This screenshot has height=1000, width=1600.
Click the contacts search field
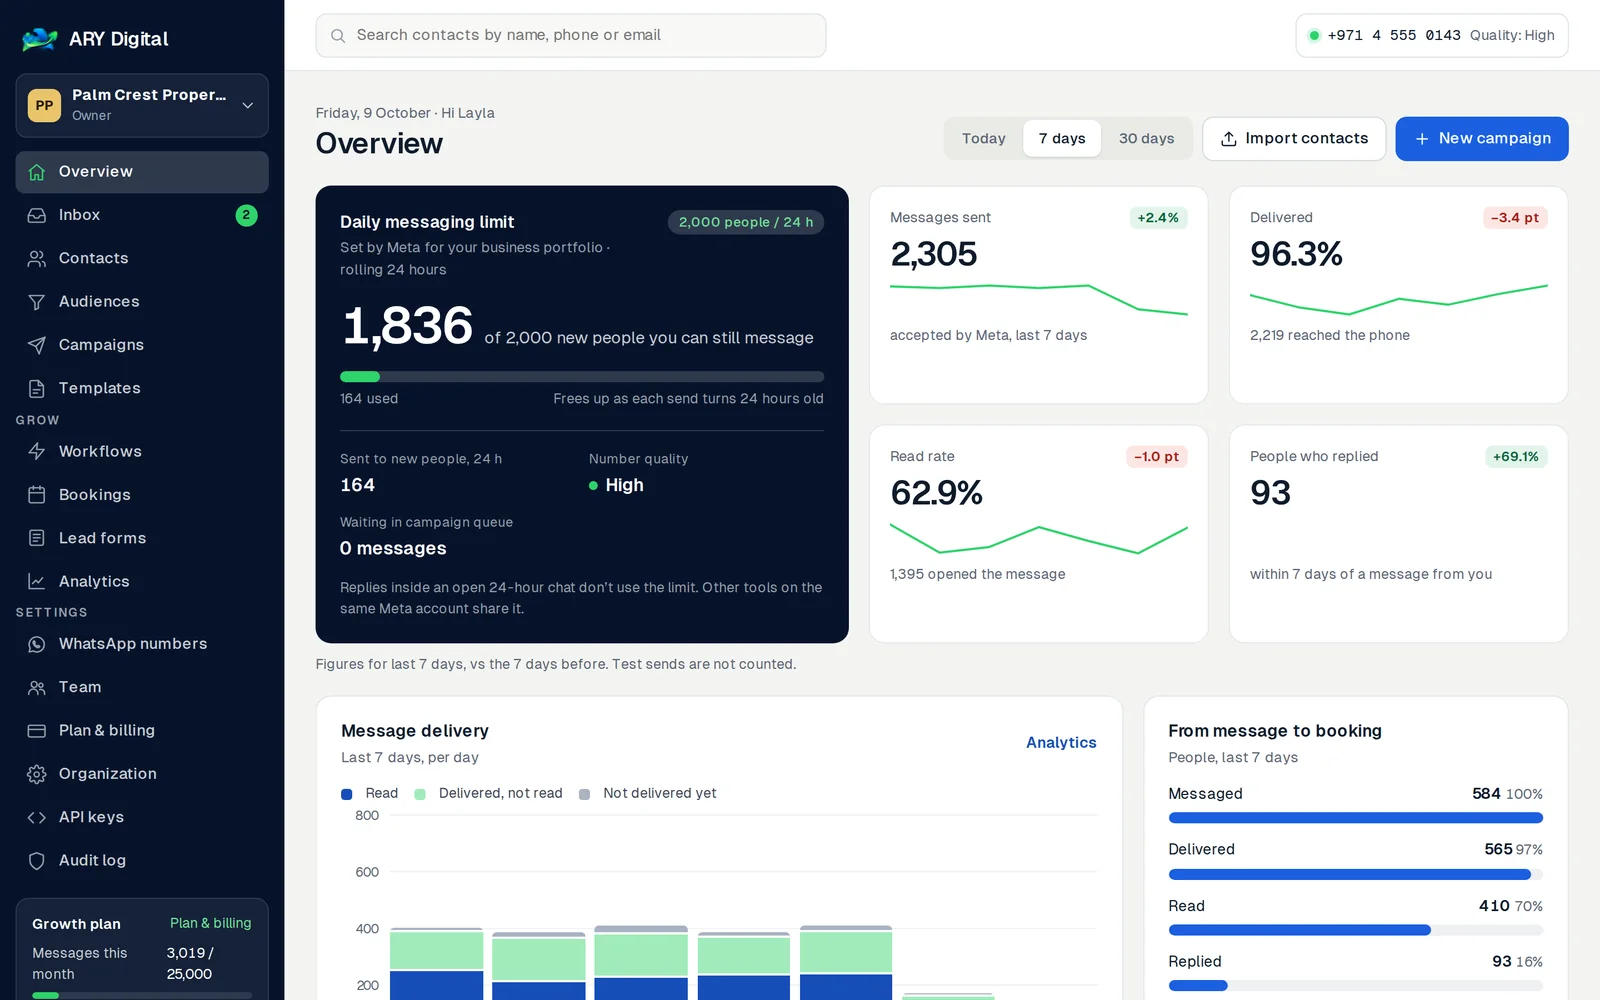(571, 36)
